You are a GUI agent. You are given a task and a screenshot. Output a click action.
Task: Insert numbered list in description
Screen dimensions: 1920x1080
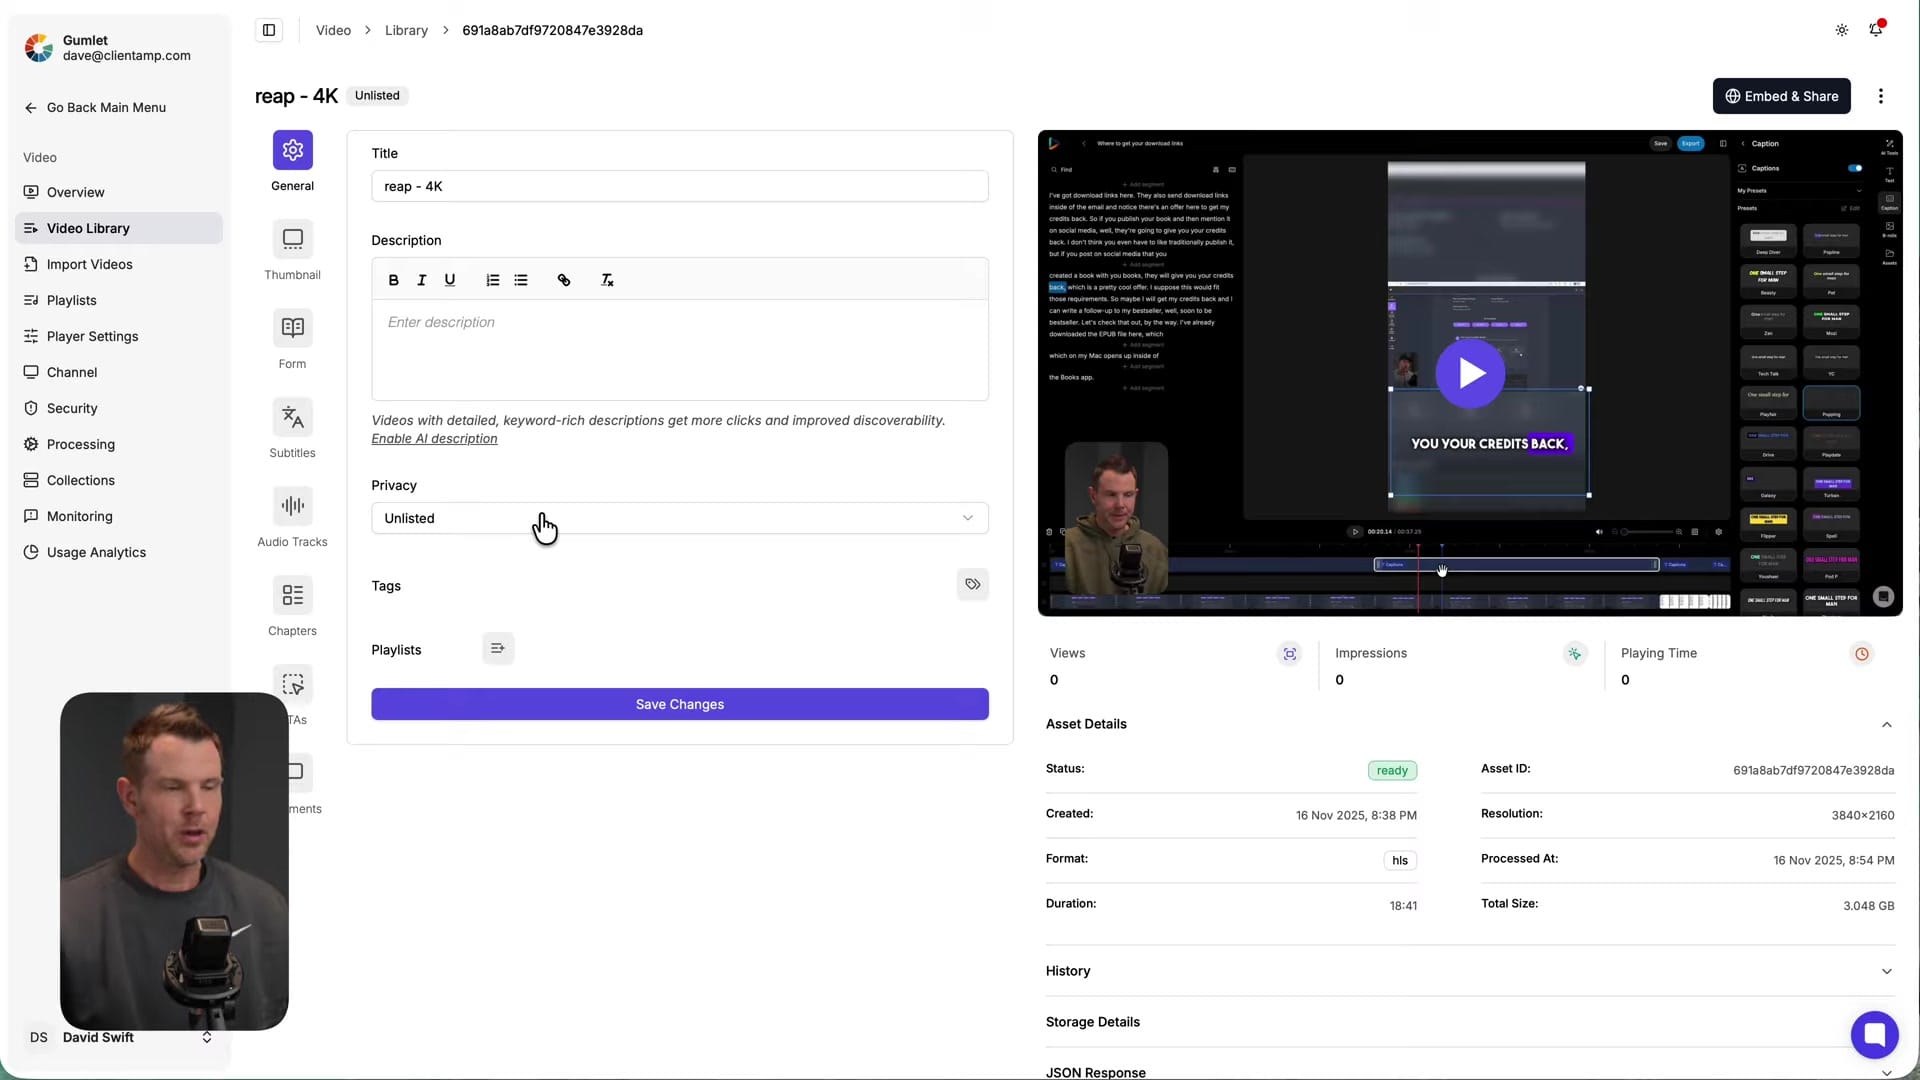(x=492, y=280)
